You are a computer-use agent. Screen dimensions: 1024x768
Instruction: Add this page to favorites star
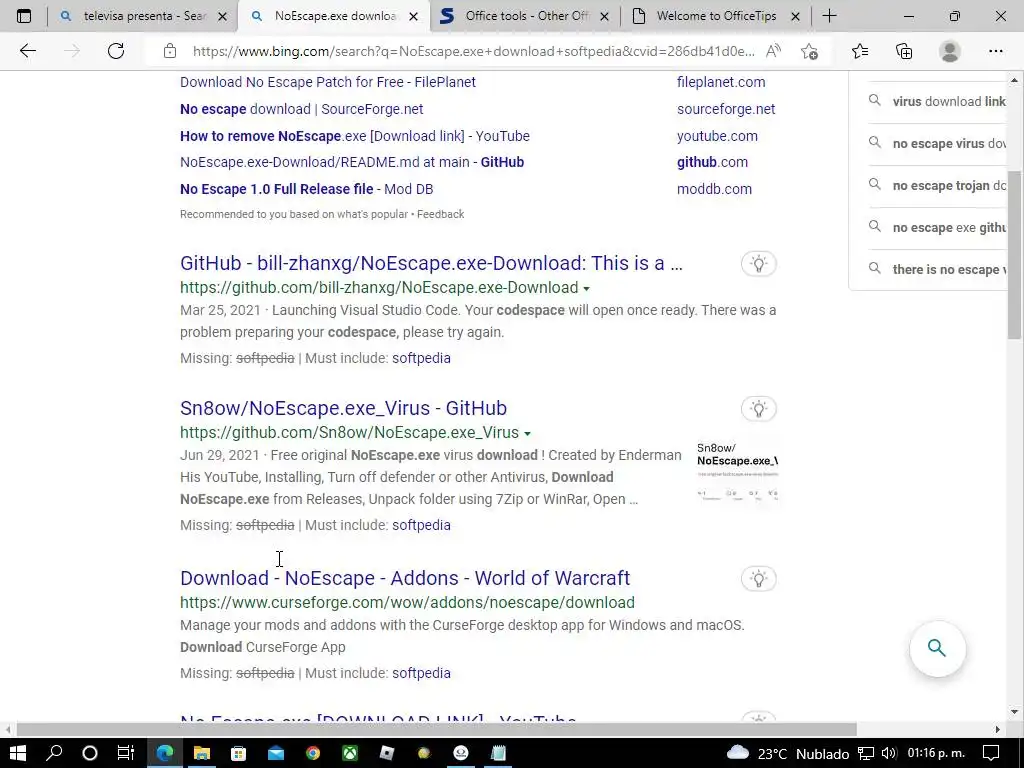coord(810,51)
